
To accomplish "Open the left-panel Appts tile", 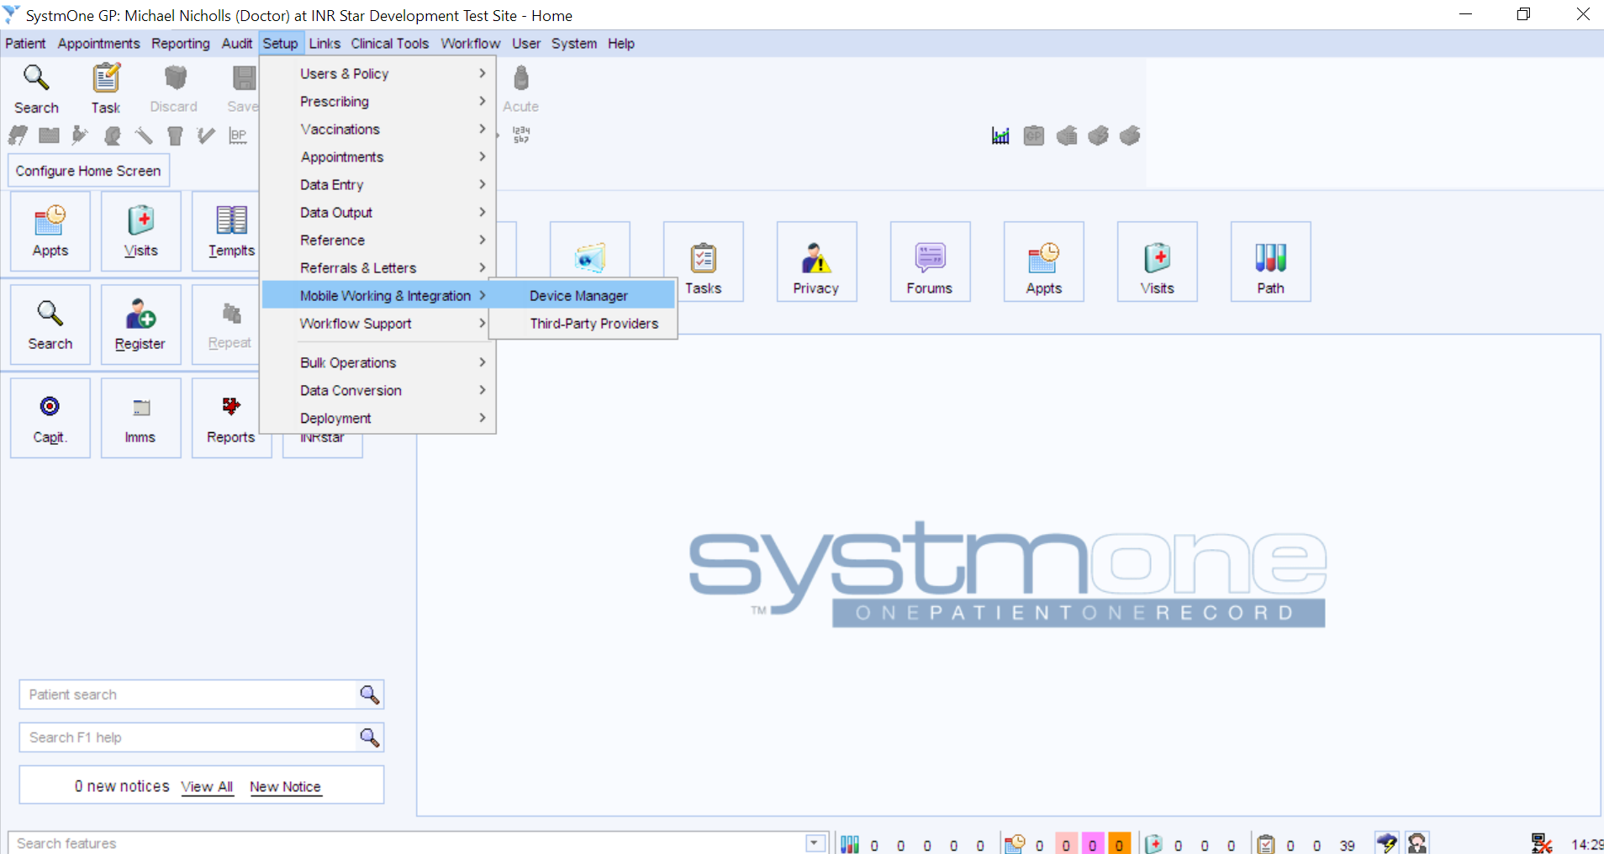I will 50,231.
